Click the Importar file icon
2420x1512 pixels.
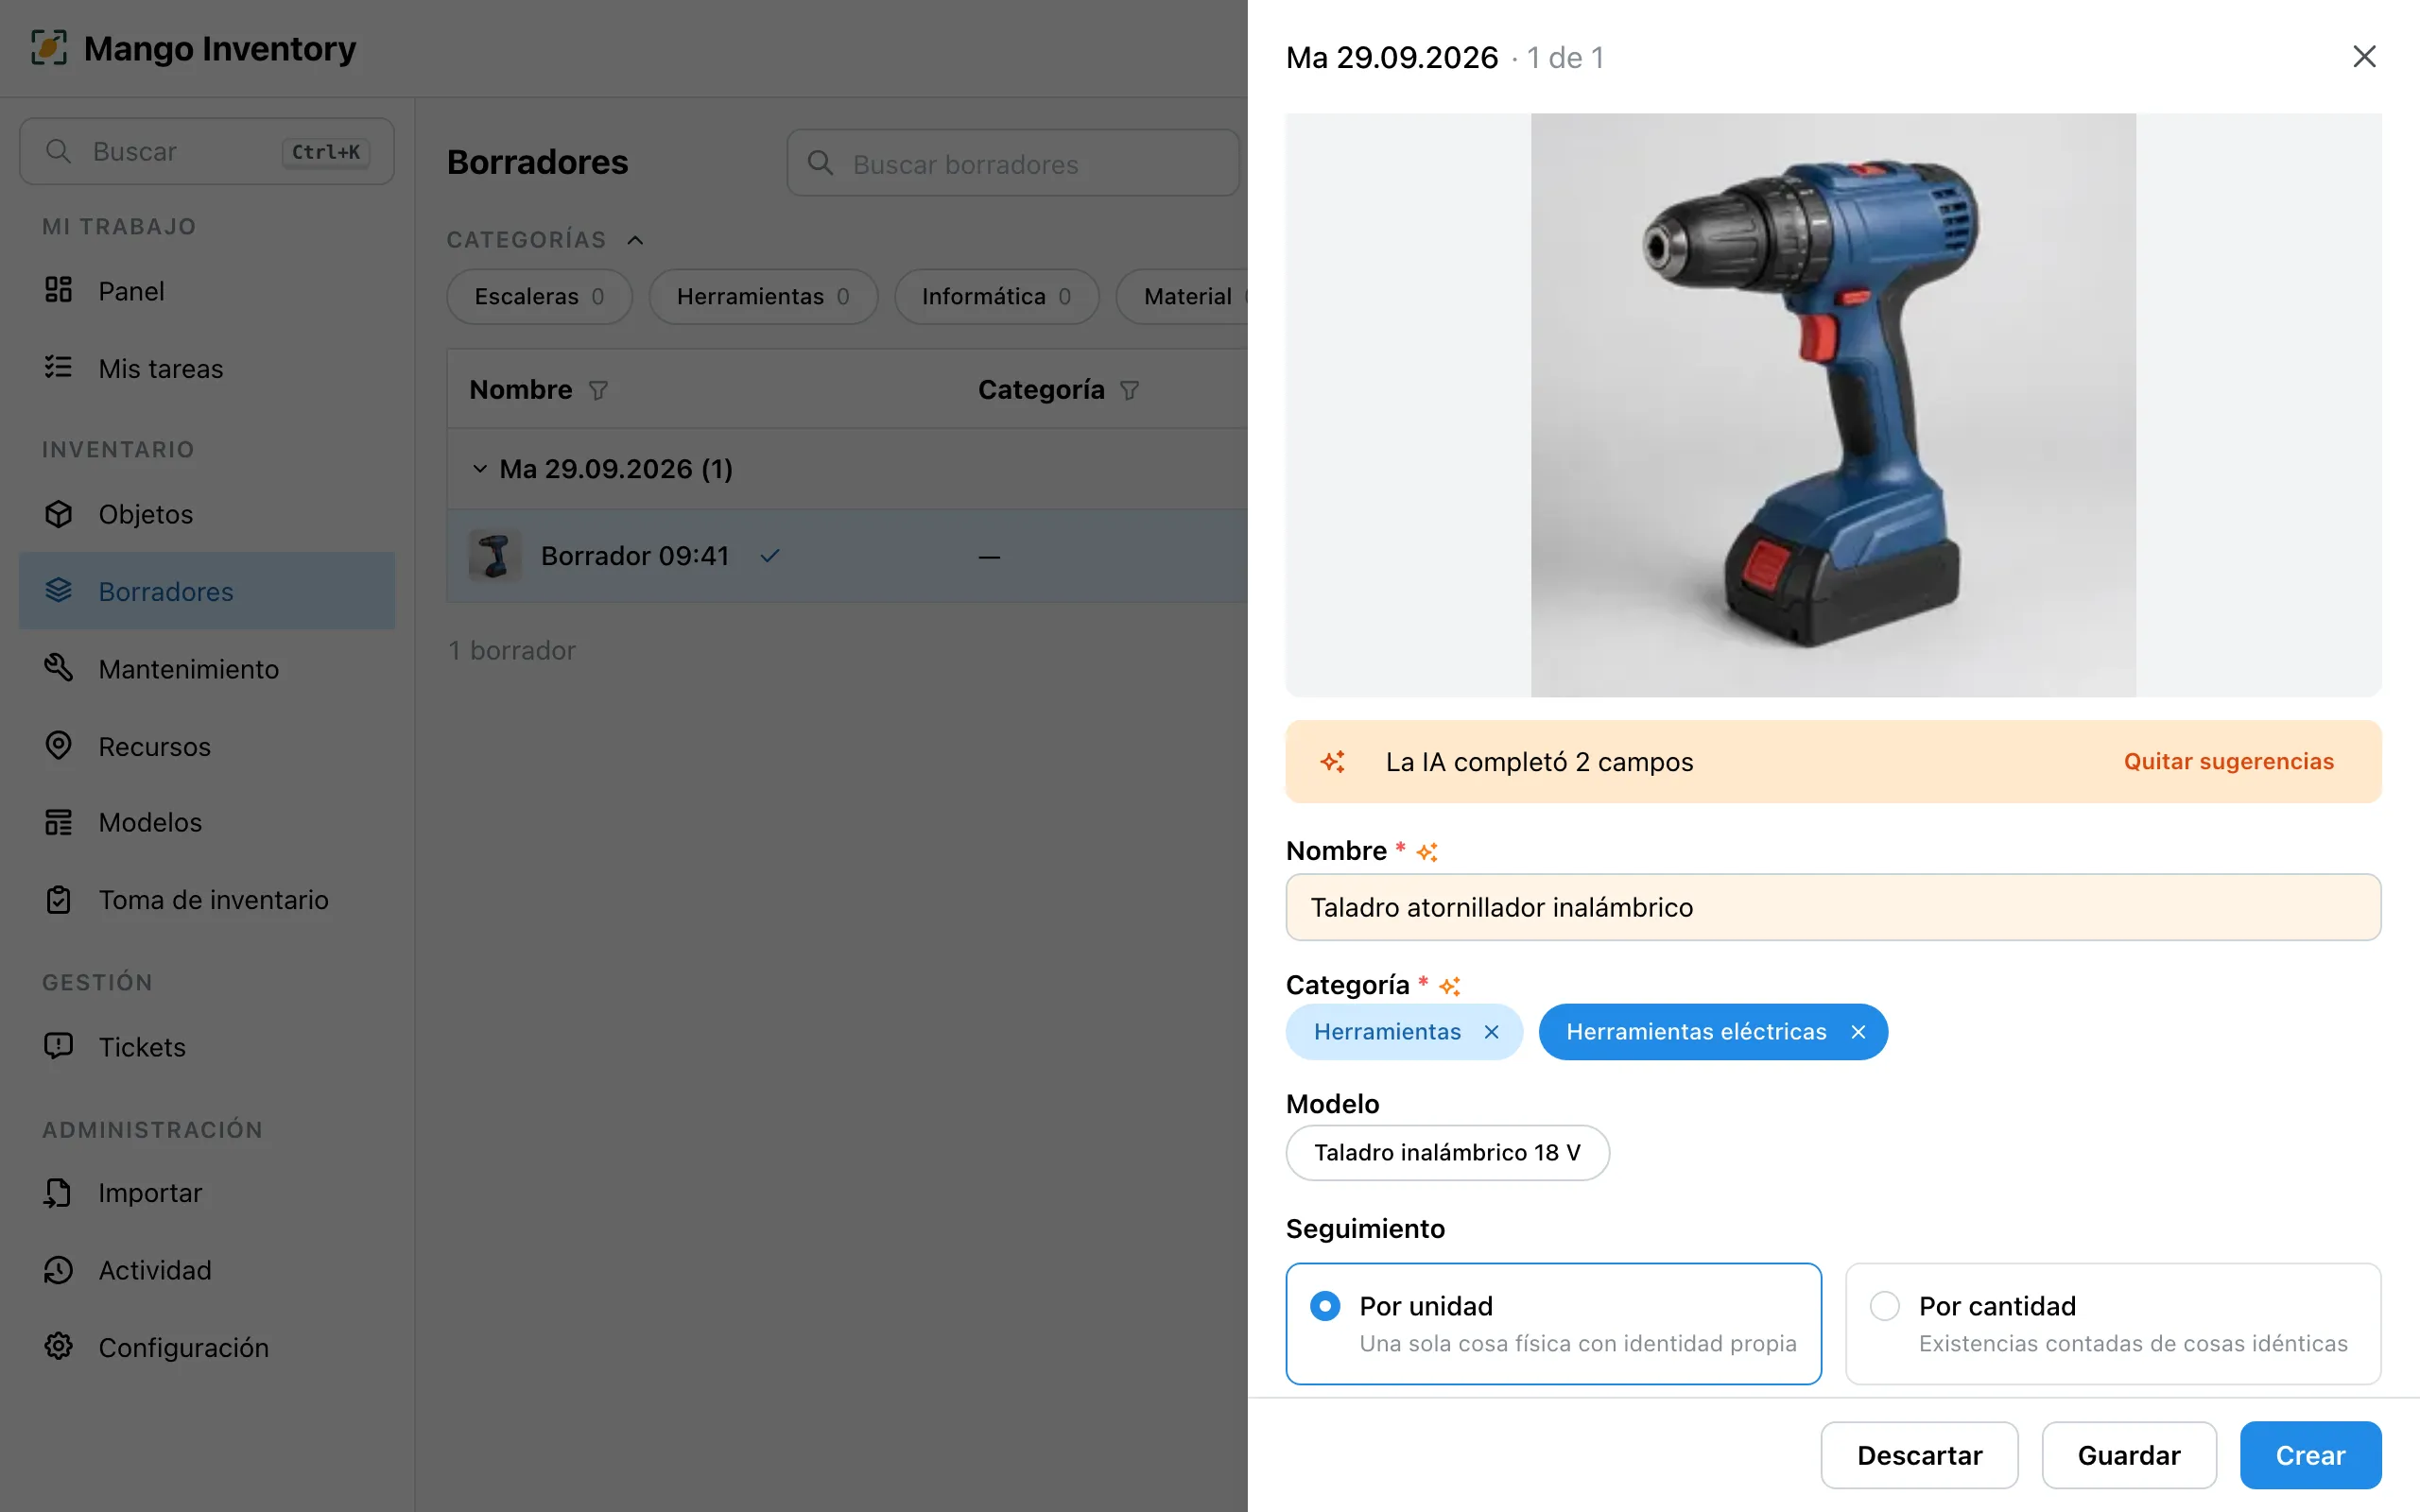58,1192
